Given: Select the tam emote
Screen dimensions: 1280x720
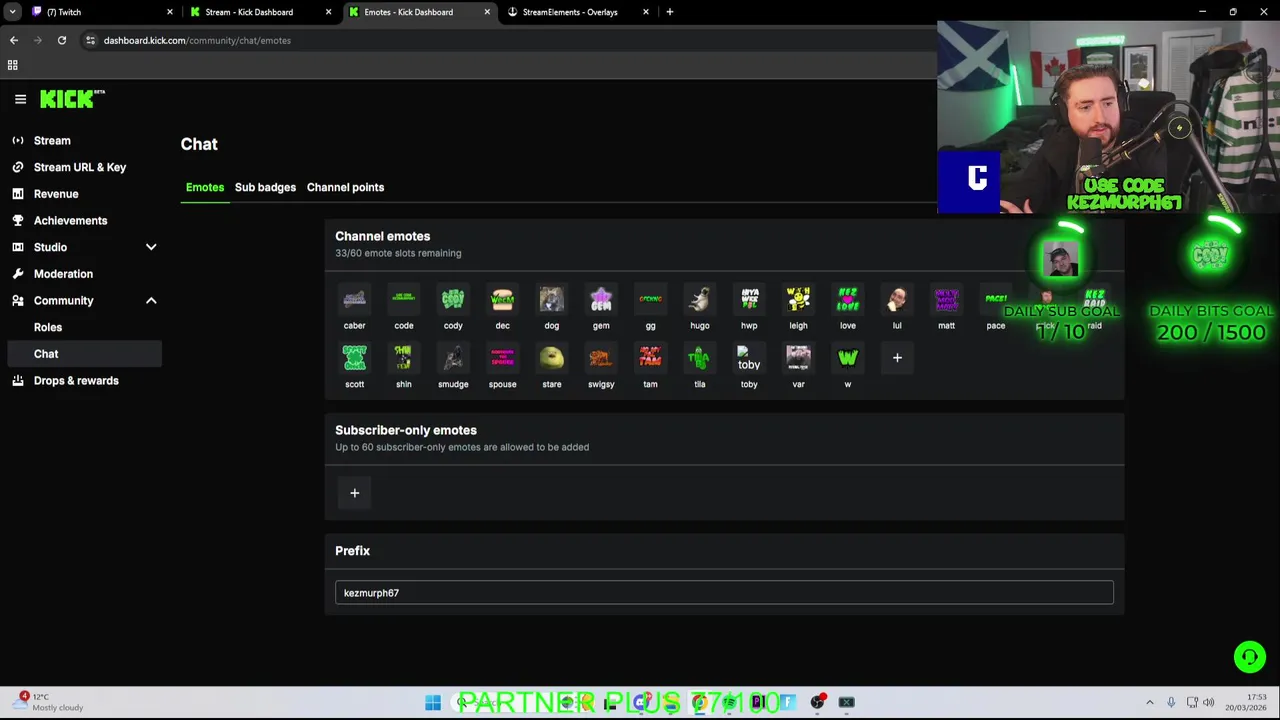Looking at the screenshot, I should [x=650, y=358].
